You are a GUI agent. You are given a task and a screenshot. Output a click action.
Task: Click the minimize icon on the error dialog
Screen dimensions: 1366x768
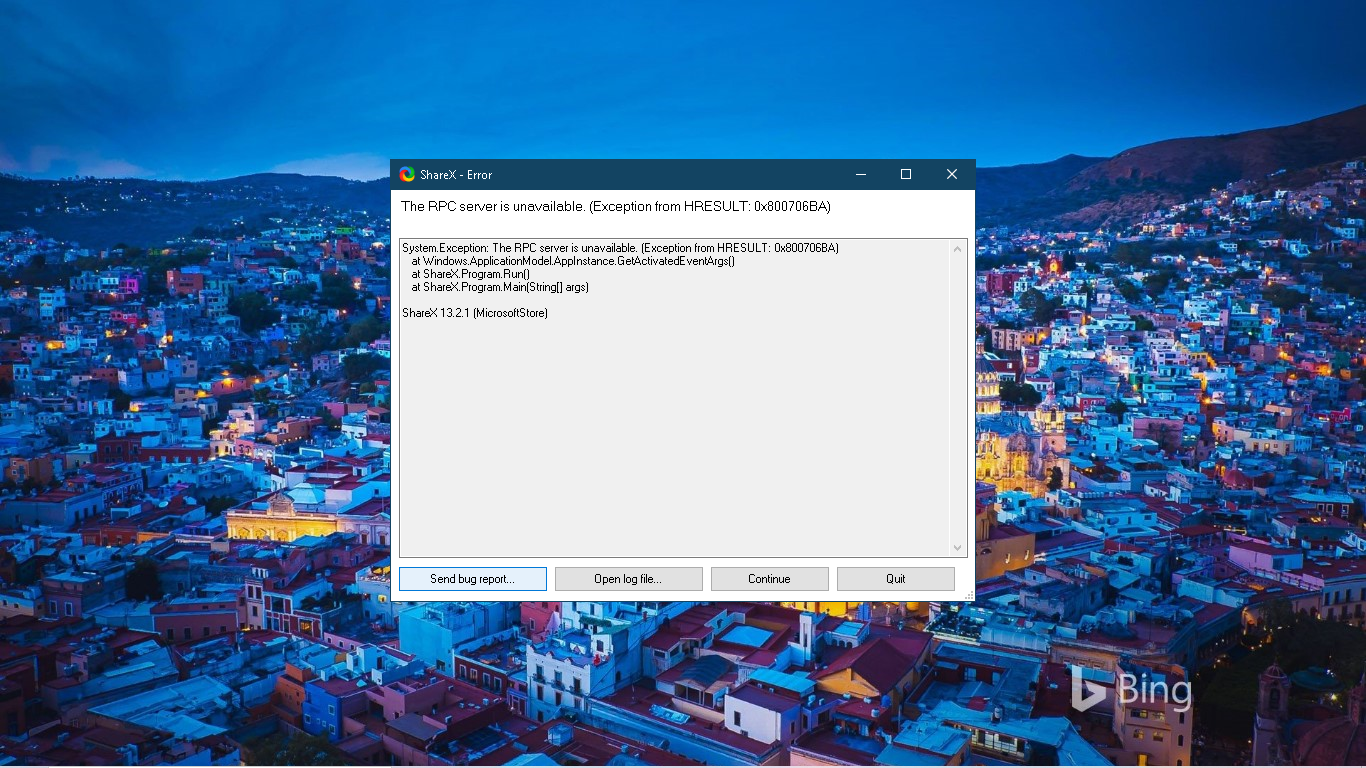(860, 174)
